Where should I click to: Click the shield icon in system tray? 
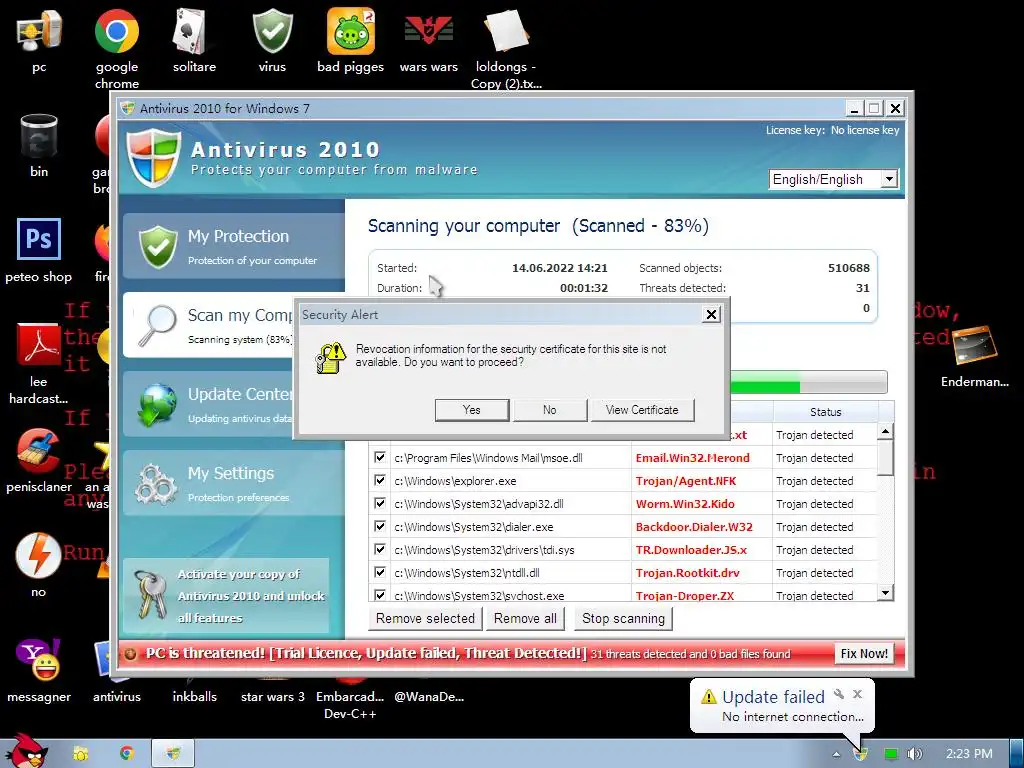(862, 754)
